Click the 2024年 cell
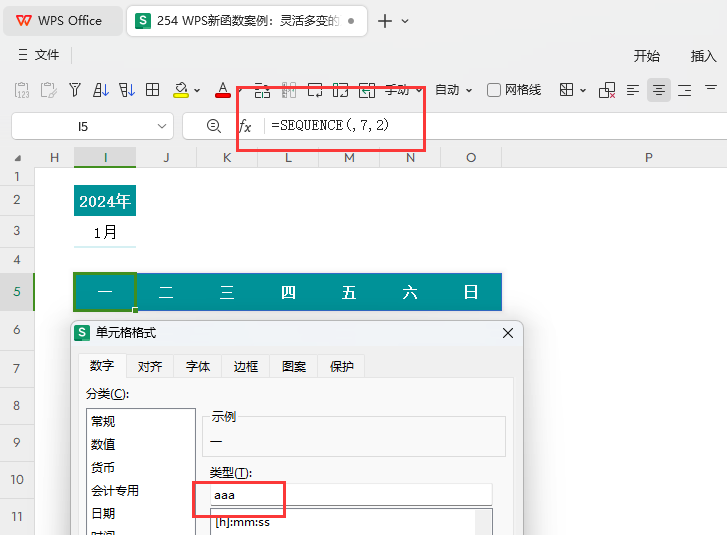The width and height of the screenshot is (727, 535). [105, 201]
